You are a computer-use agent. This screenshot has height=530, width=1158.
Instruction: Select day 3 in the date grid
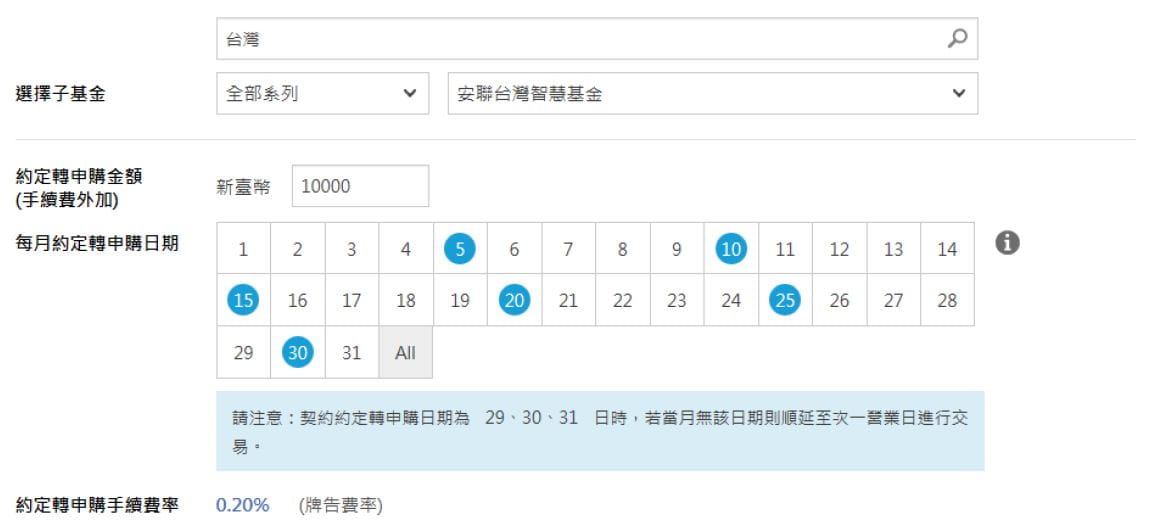tap(352, 249)
